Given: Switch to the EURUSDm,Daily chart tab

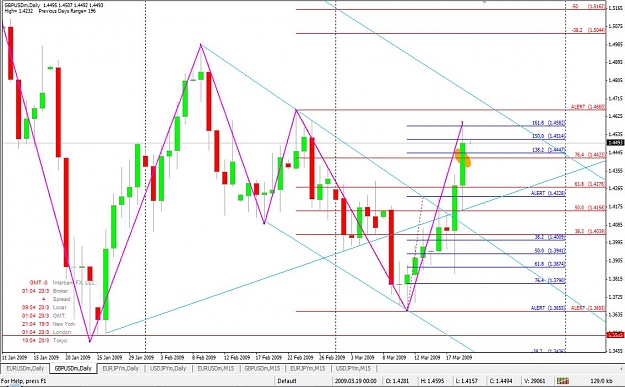Looking at the screenshot, I should pyautogui.click(x=25, y=369).
